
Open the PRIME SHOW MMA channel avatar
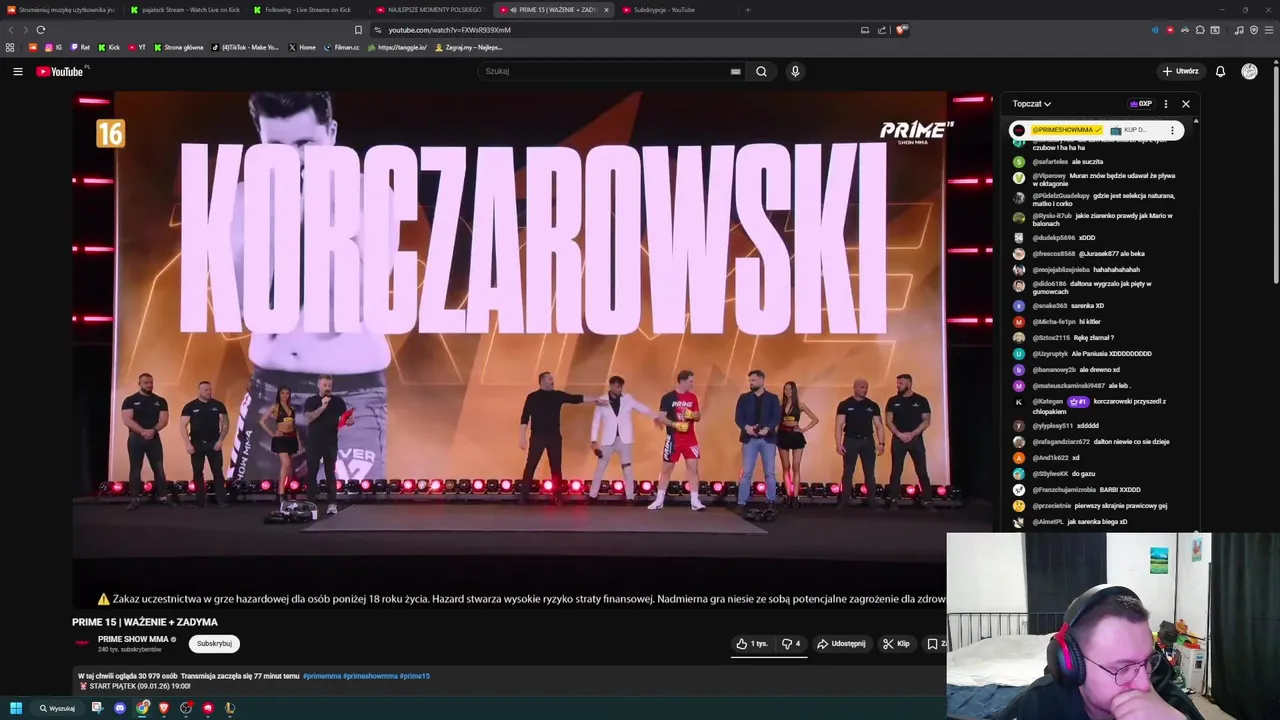tap(82, 643)
